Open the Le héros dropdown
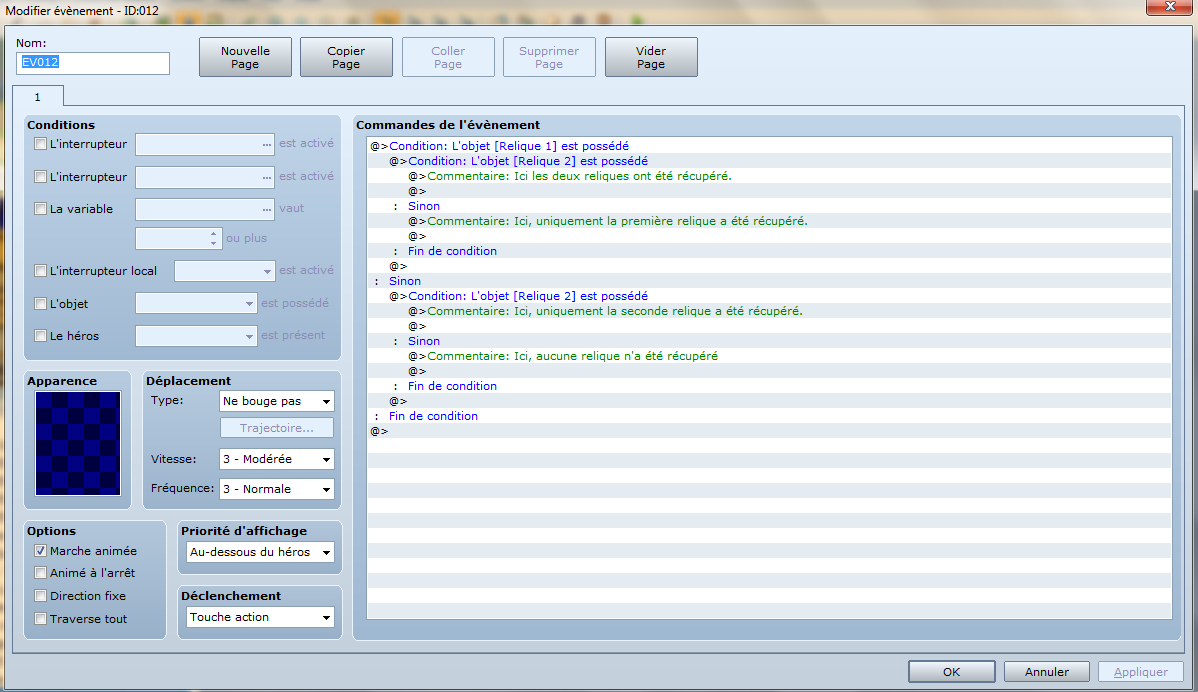The width and height of the screenshot is (1198, 692). 196,336
